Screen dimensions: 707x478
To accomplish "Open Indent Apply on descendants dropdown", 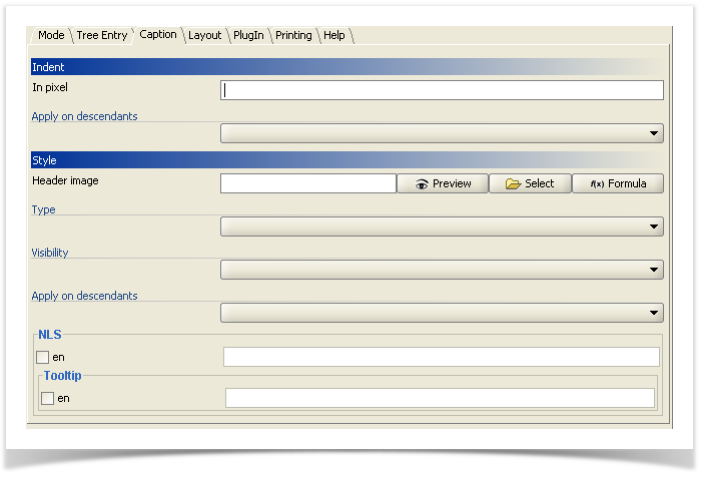I will (441, 133).
